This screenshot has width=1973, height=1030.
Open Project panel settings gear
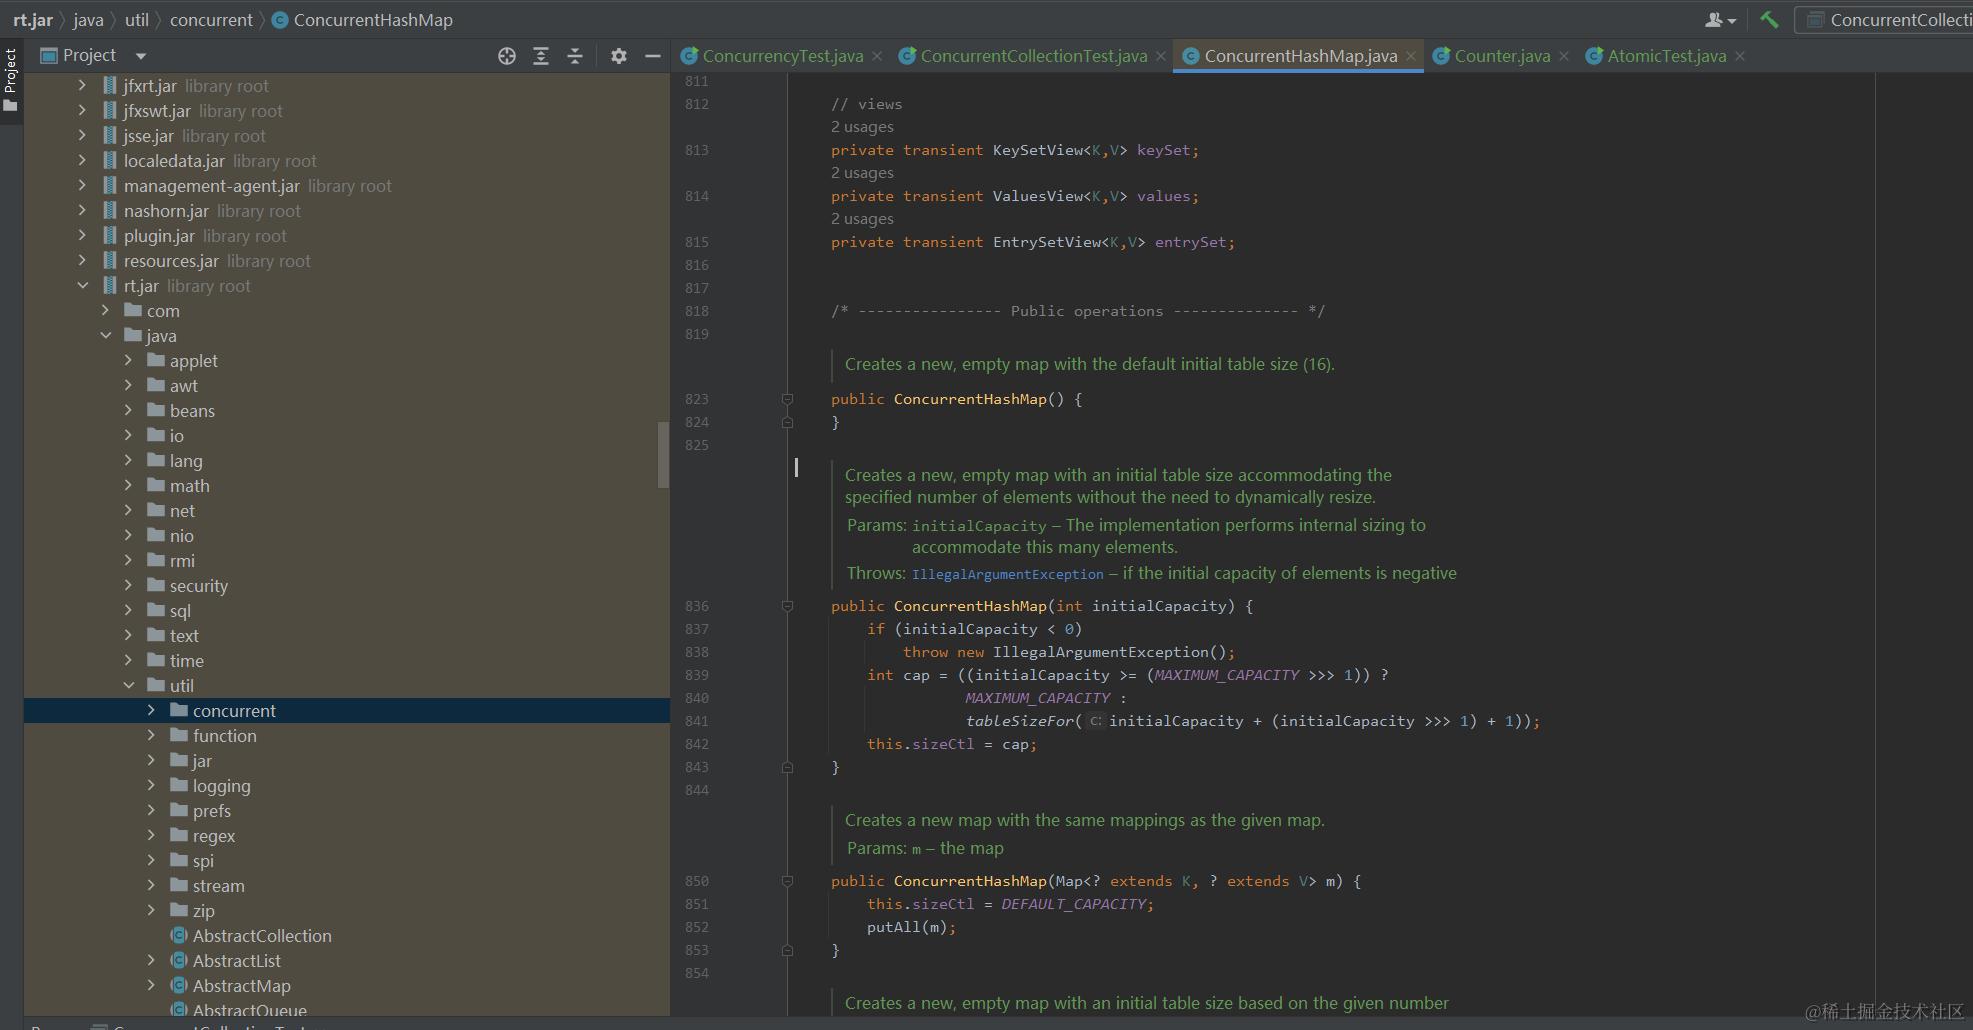pos(619,56)
